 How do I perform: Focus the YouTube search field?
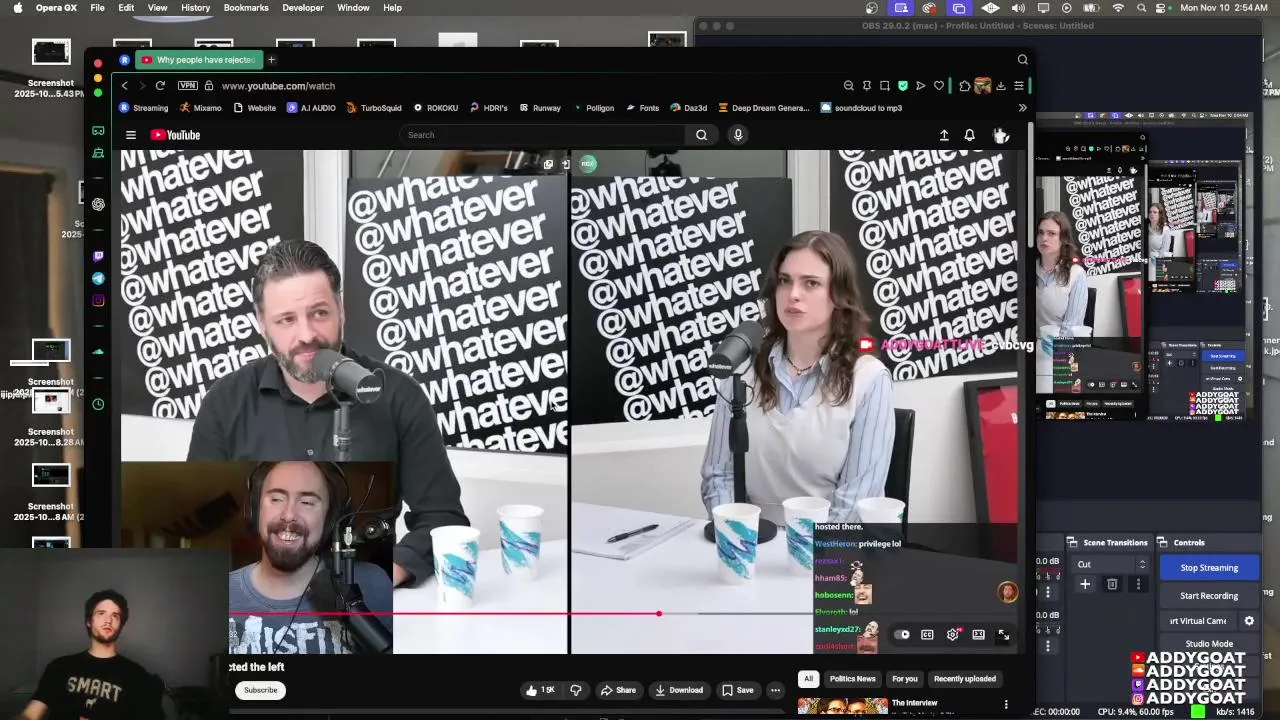tap(543, 135)
